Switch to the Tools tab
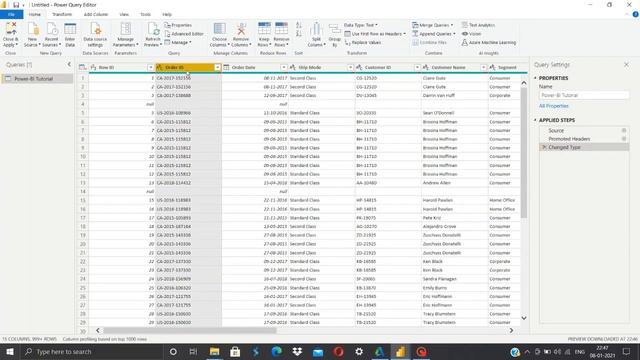 146,14
